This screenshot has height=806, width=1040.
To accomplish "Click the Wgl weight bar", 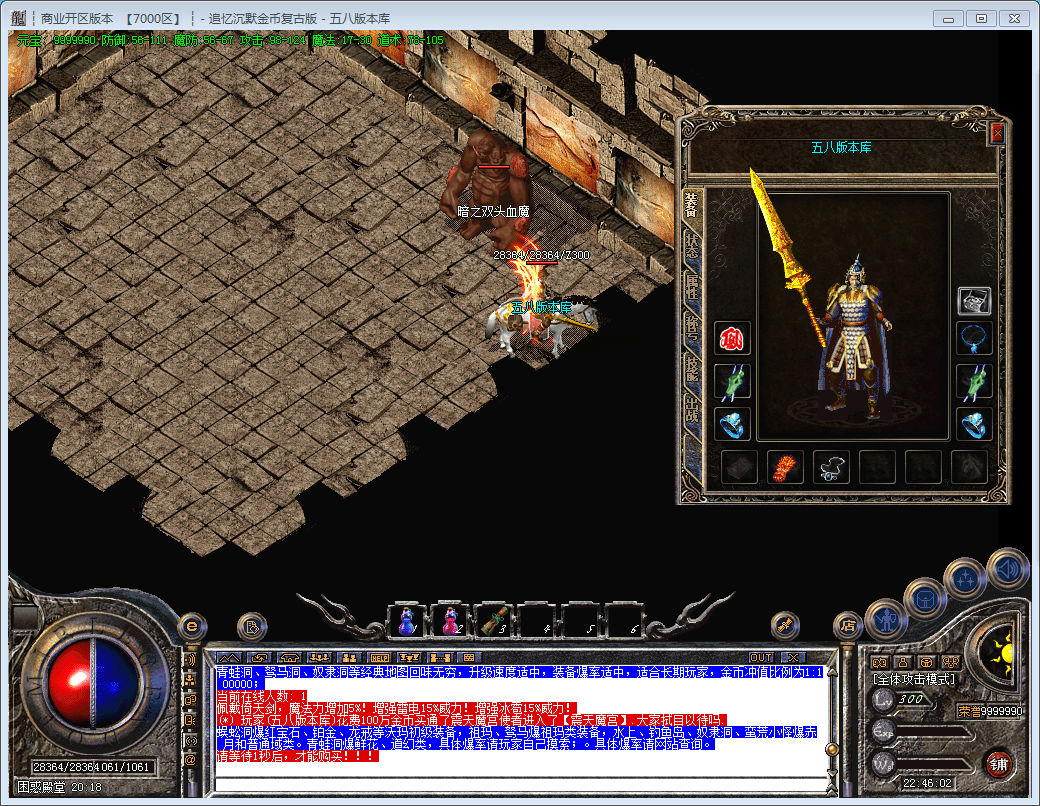I will pos(935,764).
